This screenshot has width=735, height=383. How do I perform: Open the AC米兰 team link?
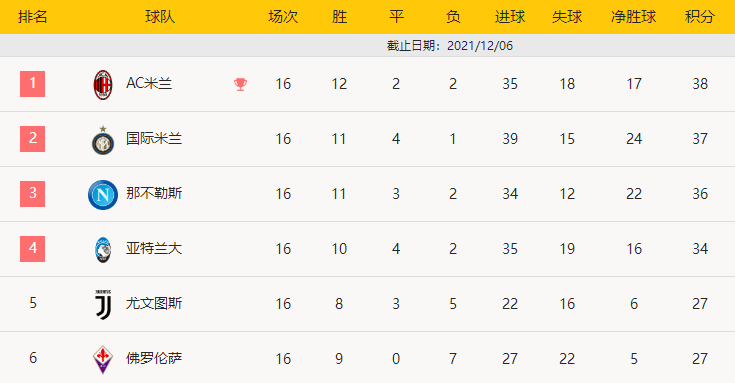pos(149,83)
